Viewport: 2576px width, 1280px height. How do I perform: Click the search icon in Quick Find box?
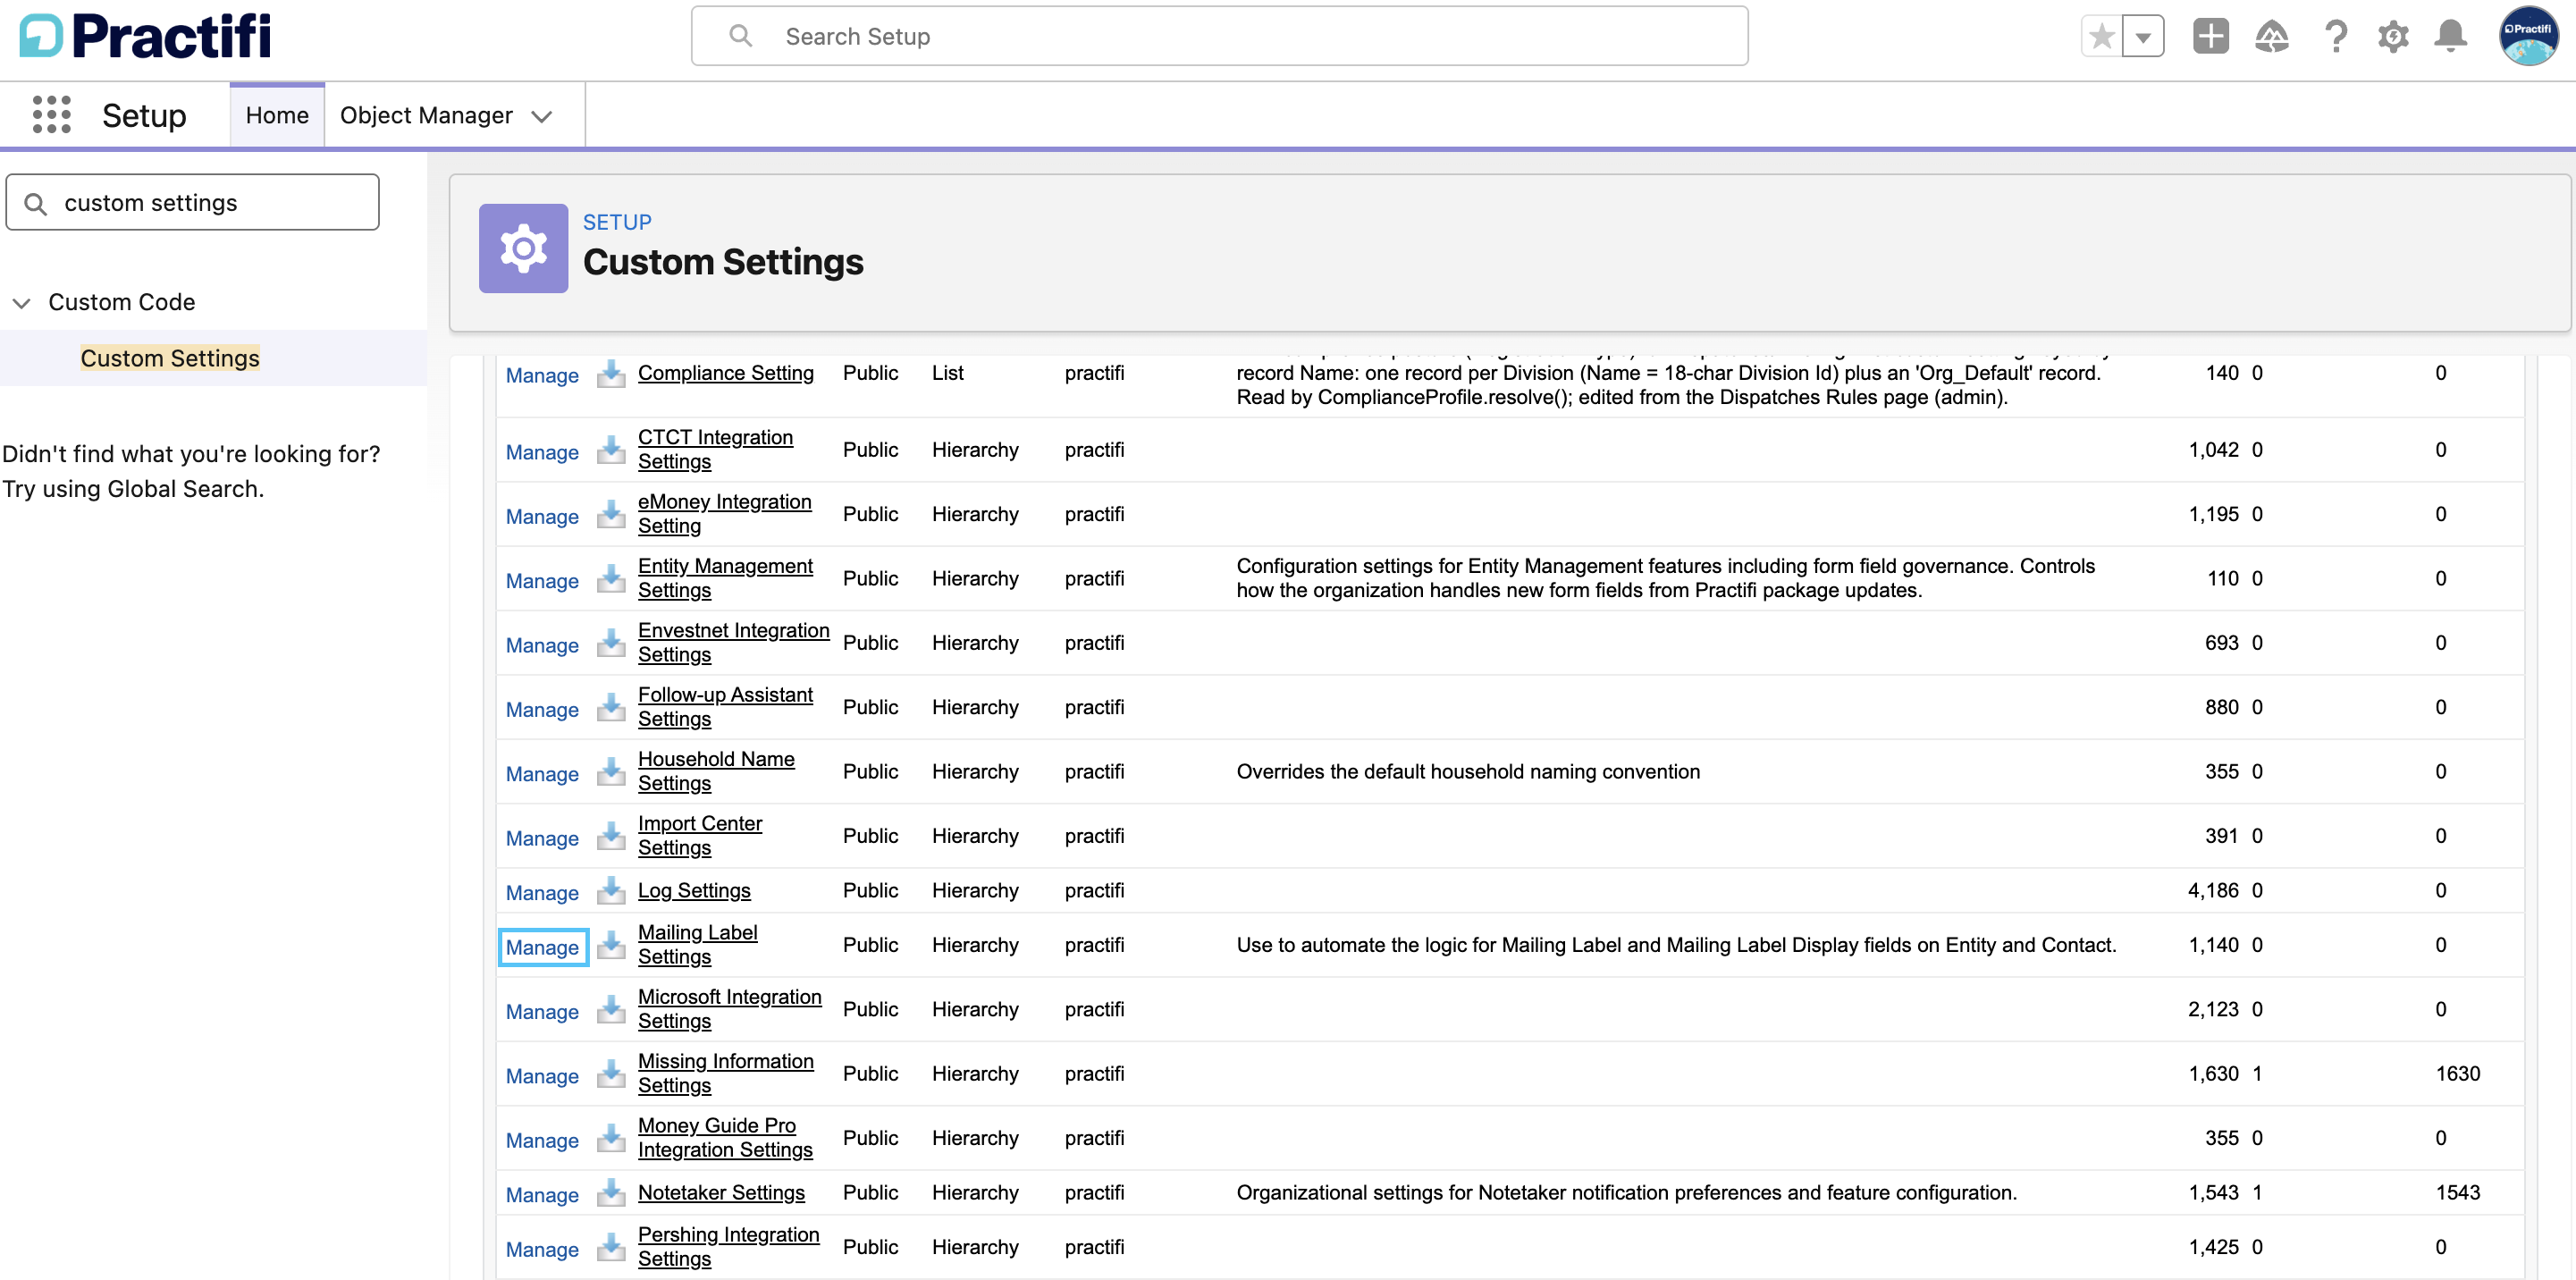pyautogui.click(x=35, y=203)
